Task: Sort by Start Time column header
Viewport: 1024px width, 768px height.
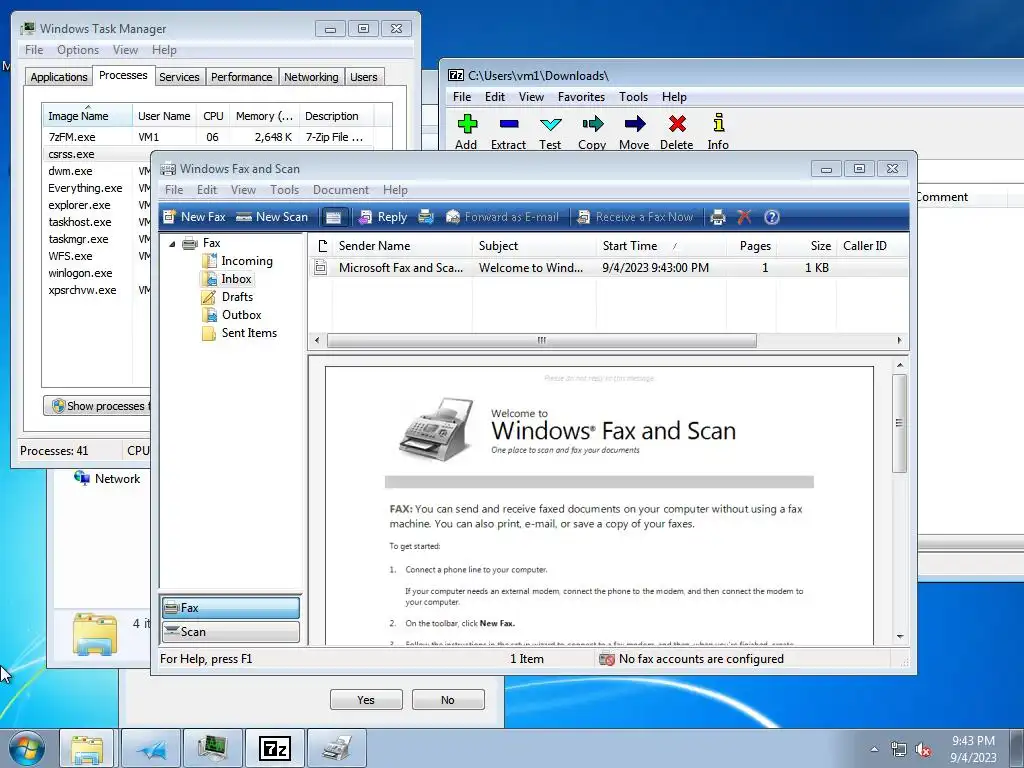Action: pos(661,246)
